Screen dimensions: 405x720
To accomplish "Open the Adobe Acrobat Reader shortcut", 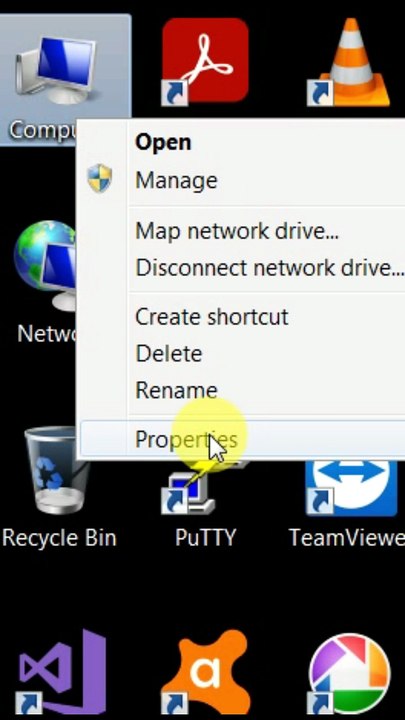I will [x=205, y=60].
